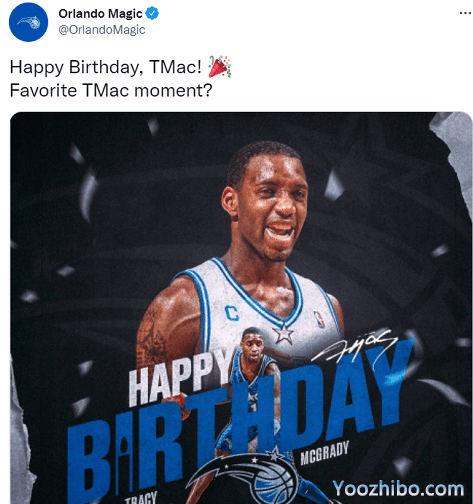Click the Yoozhibo.com watermark
473x504 pixels.
coord(398,489)
